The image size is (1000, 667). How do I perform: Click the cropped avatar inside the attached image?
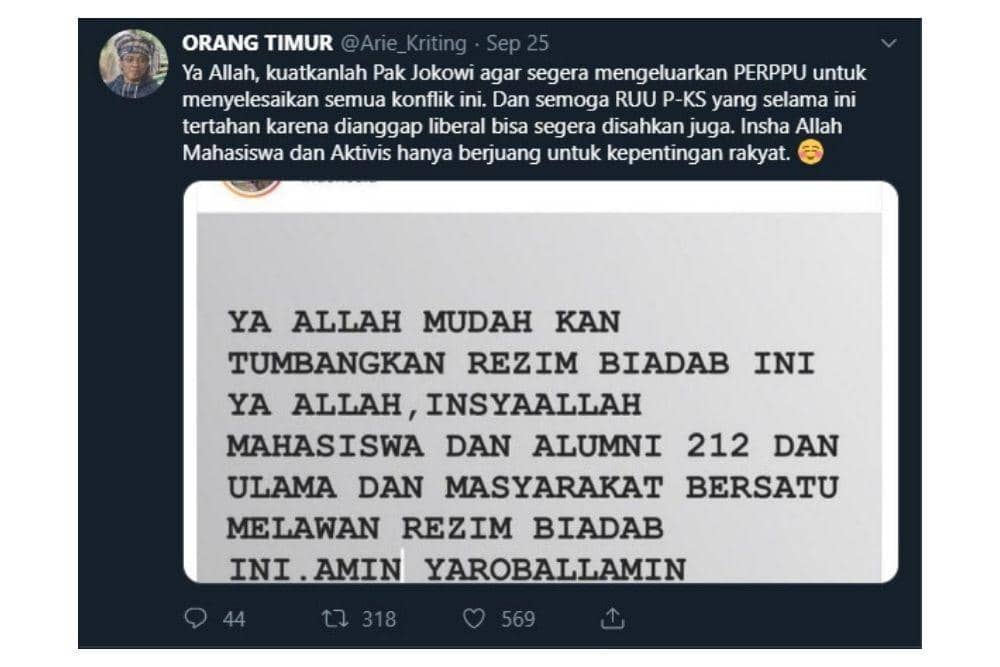(x=251, y=187)
